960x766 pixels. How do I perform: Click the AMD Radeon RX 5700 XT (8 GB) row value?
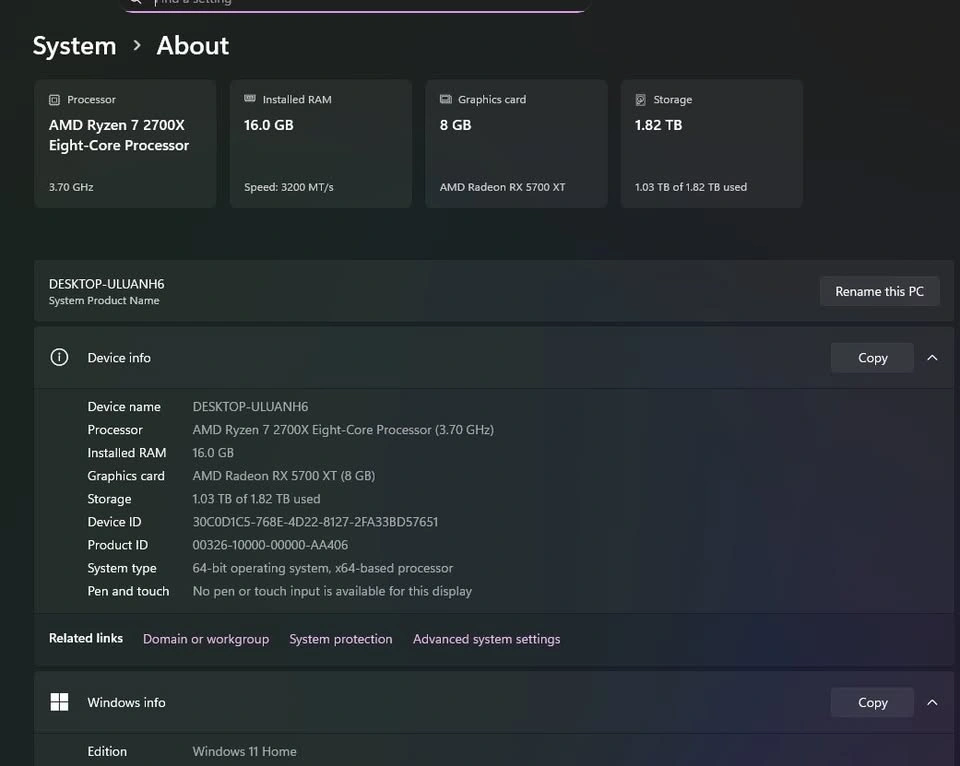(x=284, y=476)
